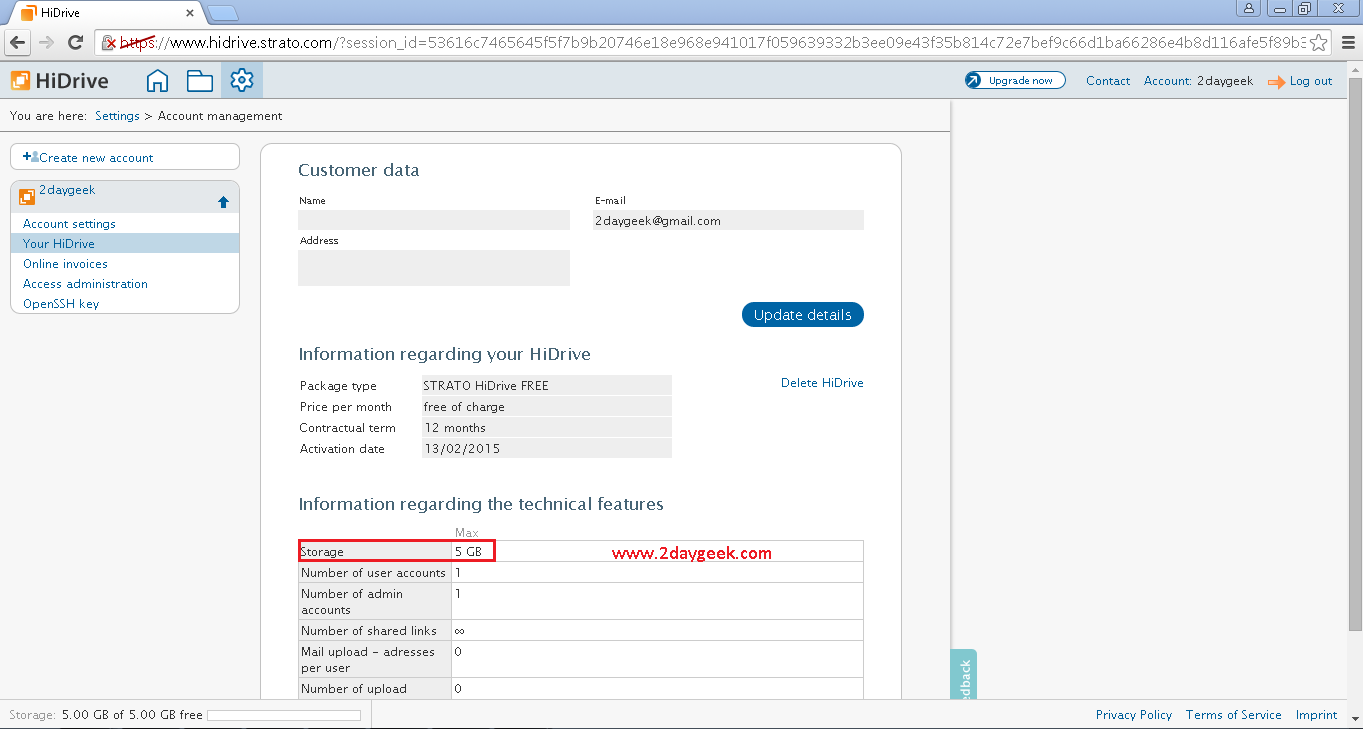1363x729 pixels.
Task: Click the Delete HiDrive link
Action: click(822, 383)
